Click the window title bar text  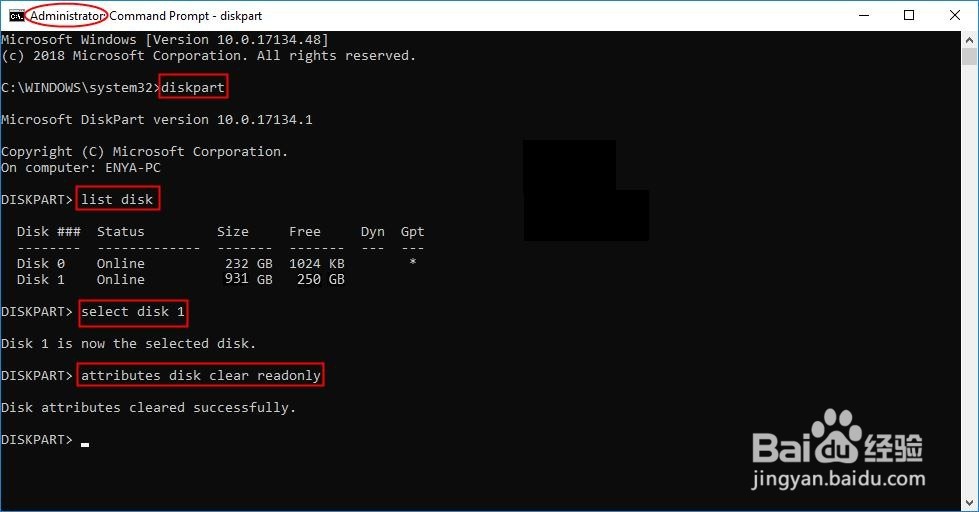pyautogui.click(x=146, y=16)
